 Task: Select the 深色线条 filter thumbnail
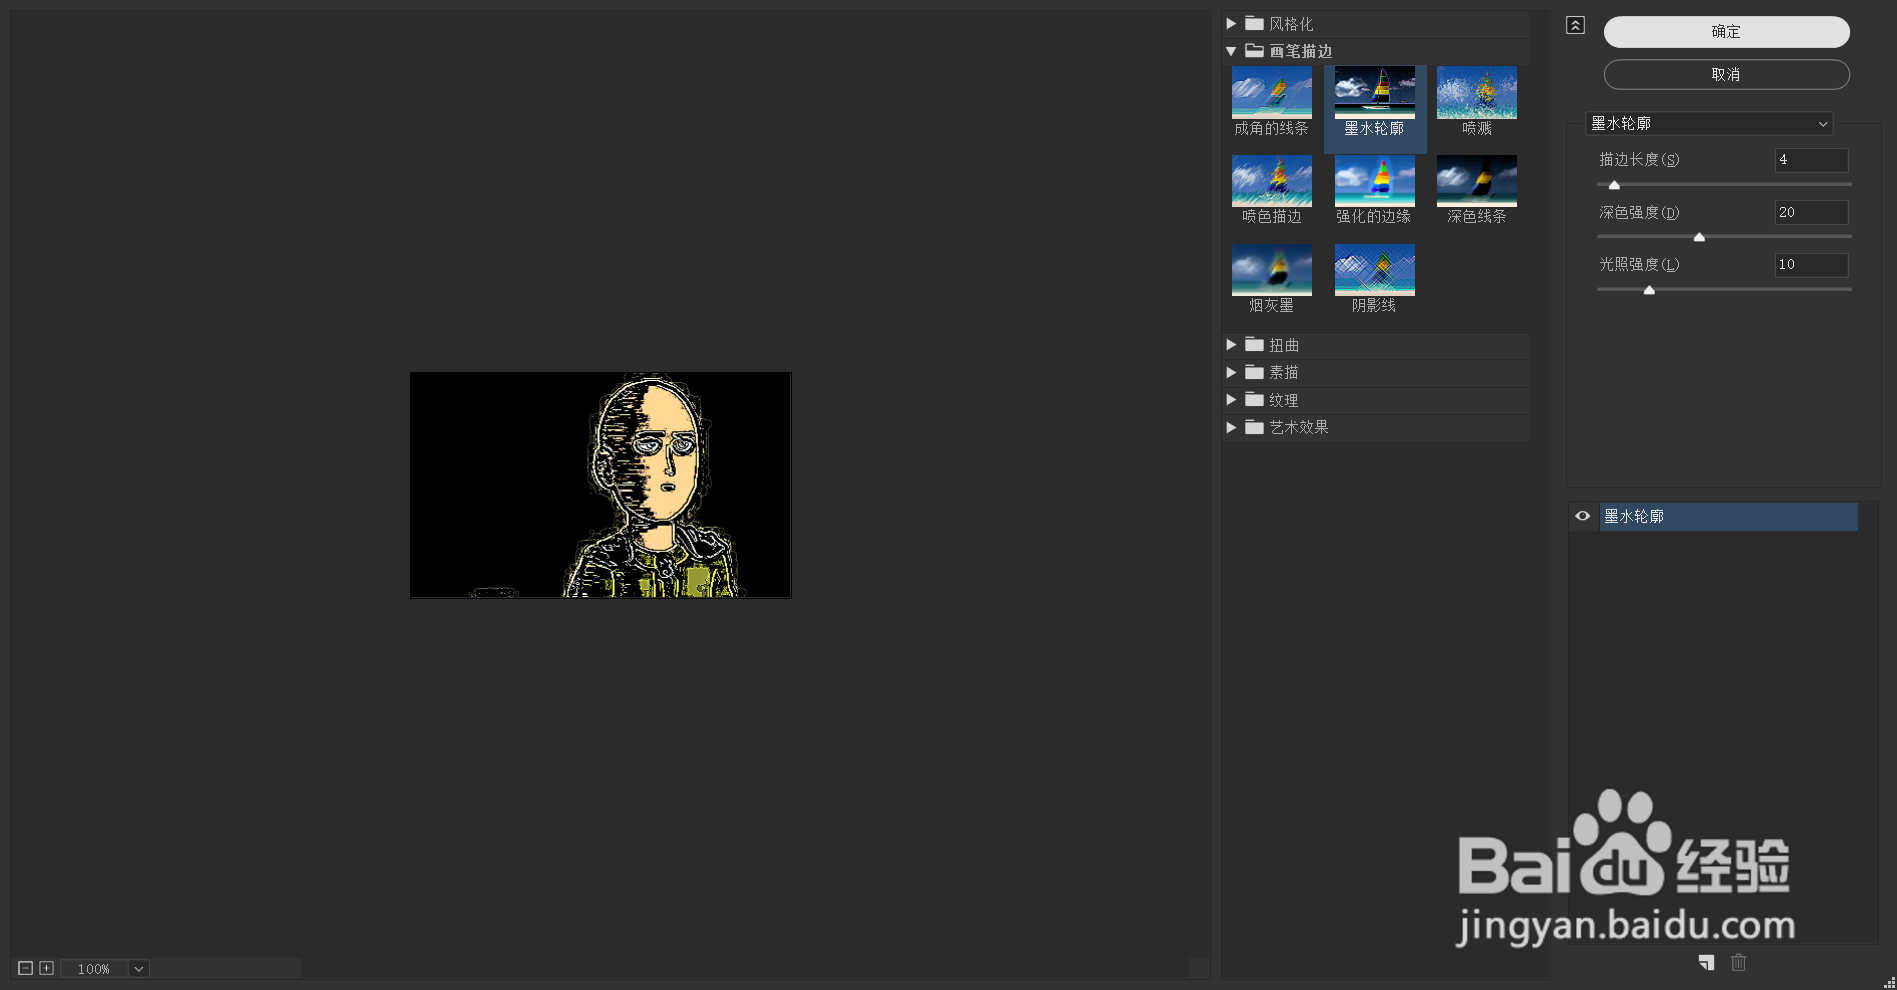coord(1476,181)
